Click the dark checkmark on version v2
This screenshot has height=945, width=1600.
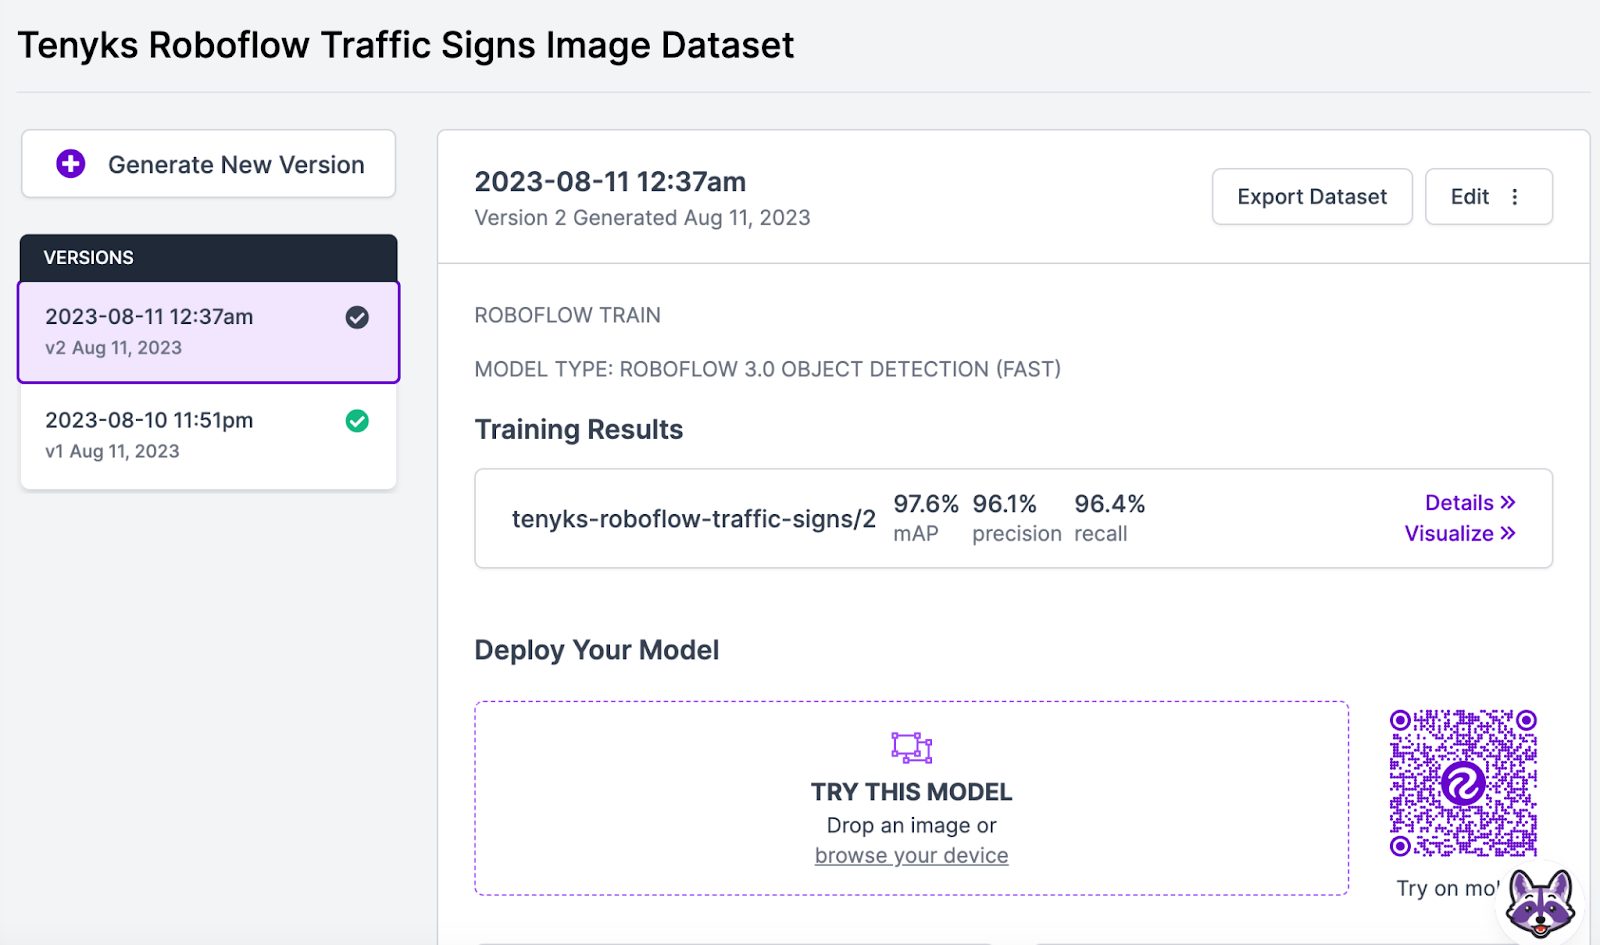point(357,318)
